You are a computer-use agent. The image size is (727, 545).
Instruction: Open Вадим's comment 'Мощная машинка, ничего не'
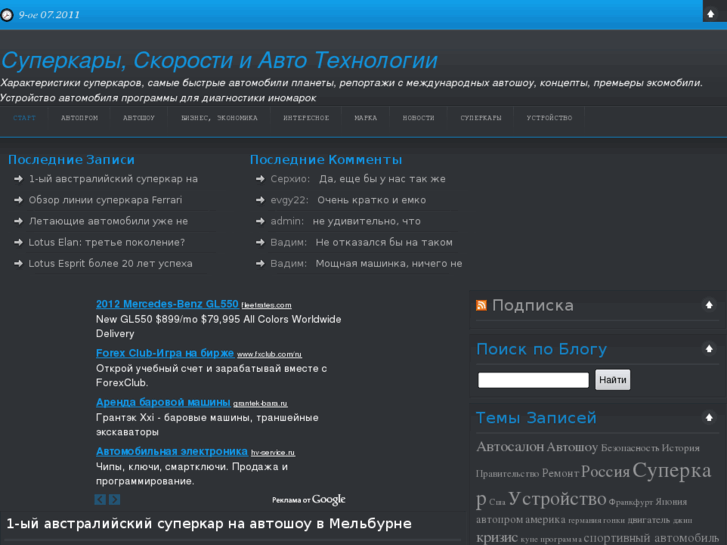click(389, 263)
